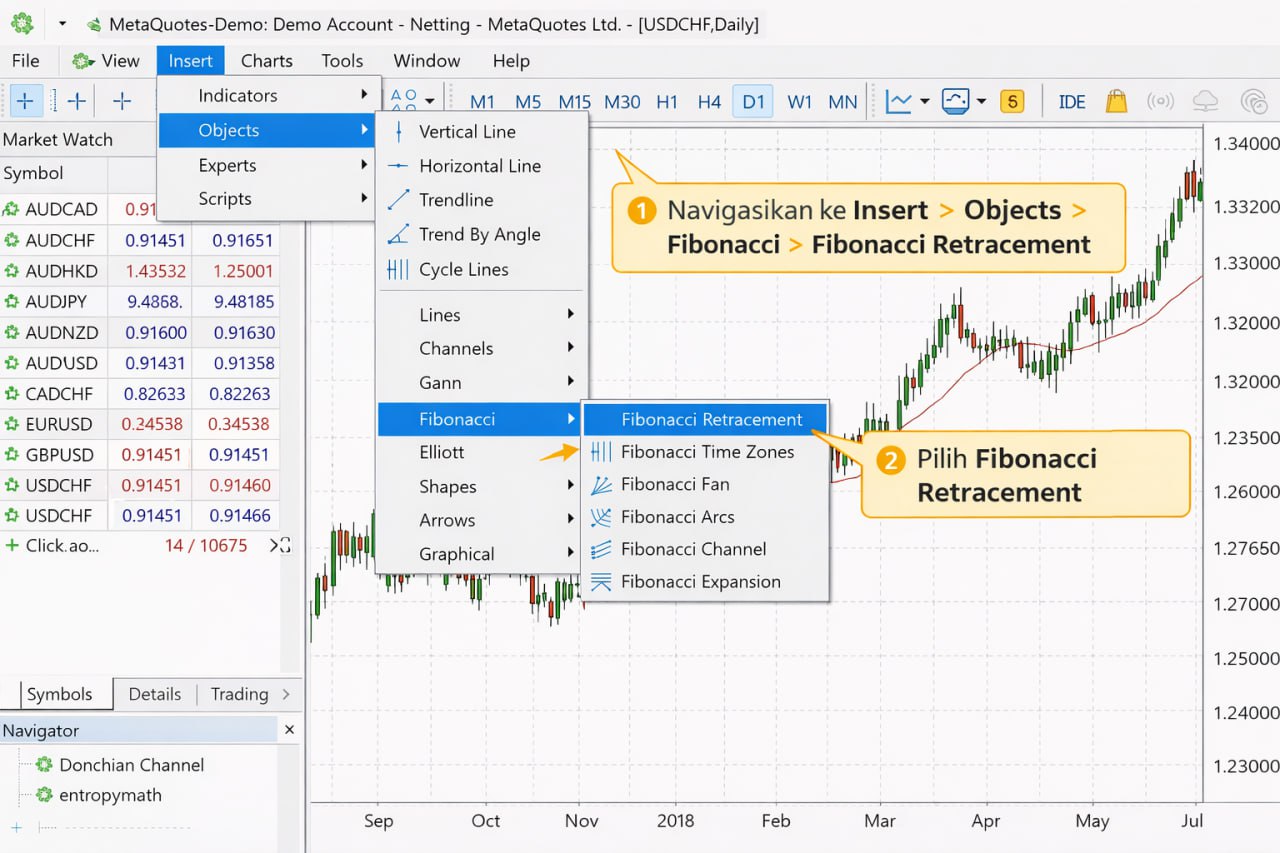Click the green icon beside entropymath
Viewport: 1280px width, 853px height.
pos(44,796)
